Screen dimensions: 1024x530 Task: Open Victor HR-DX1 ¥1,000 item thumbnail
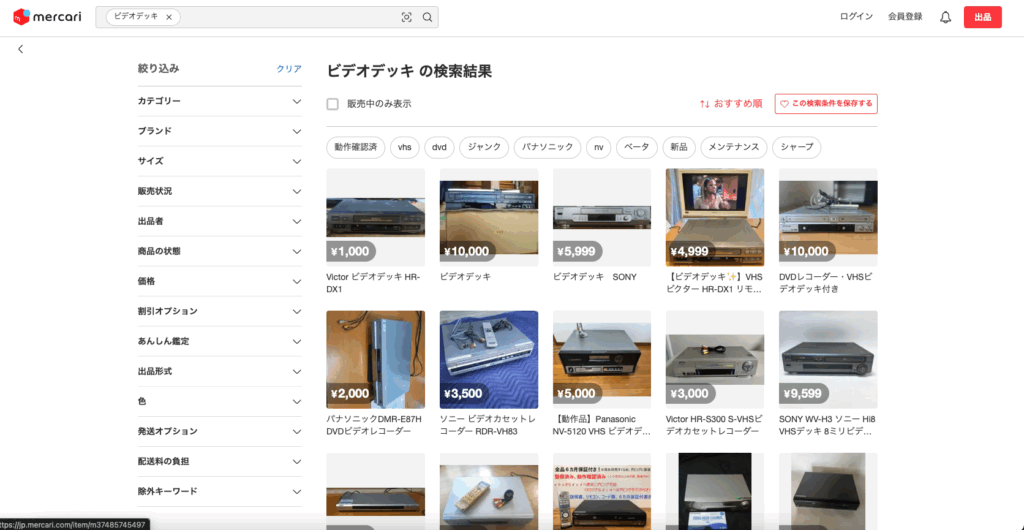pyautogui.click(x=376, y=217)
